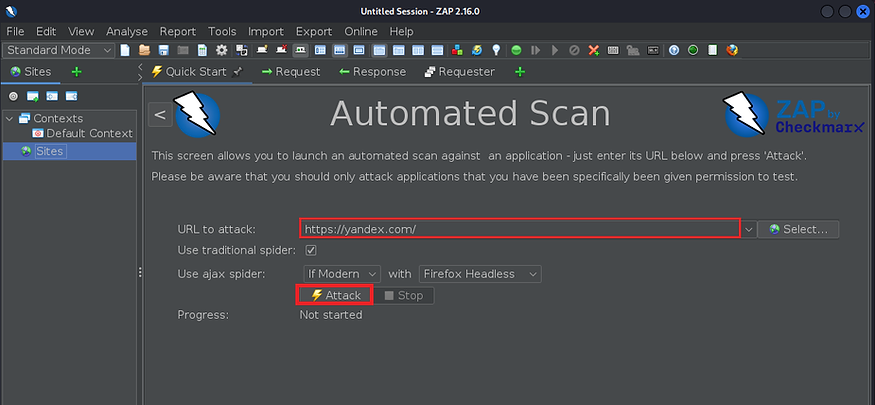This screenshot has width=875, height=405.
Task: Click the tab icon with red X
Action: tap(282, 50)
